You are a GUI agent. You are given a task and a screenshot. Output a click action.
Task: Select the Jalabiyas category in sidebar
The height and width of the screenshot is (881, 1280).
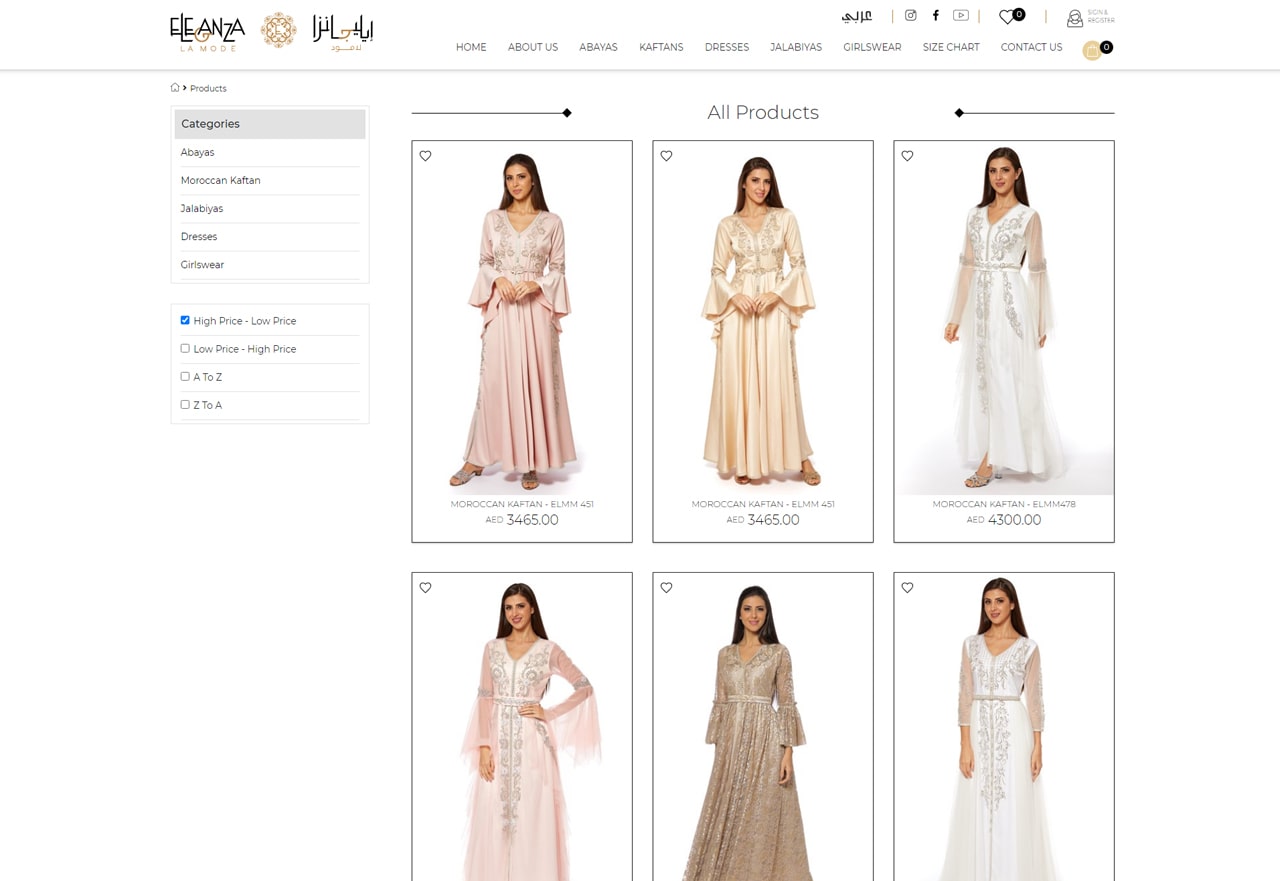(x=201, y=208)
